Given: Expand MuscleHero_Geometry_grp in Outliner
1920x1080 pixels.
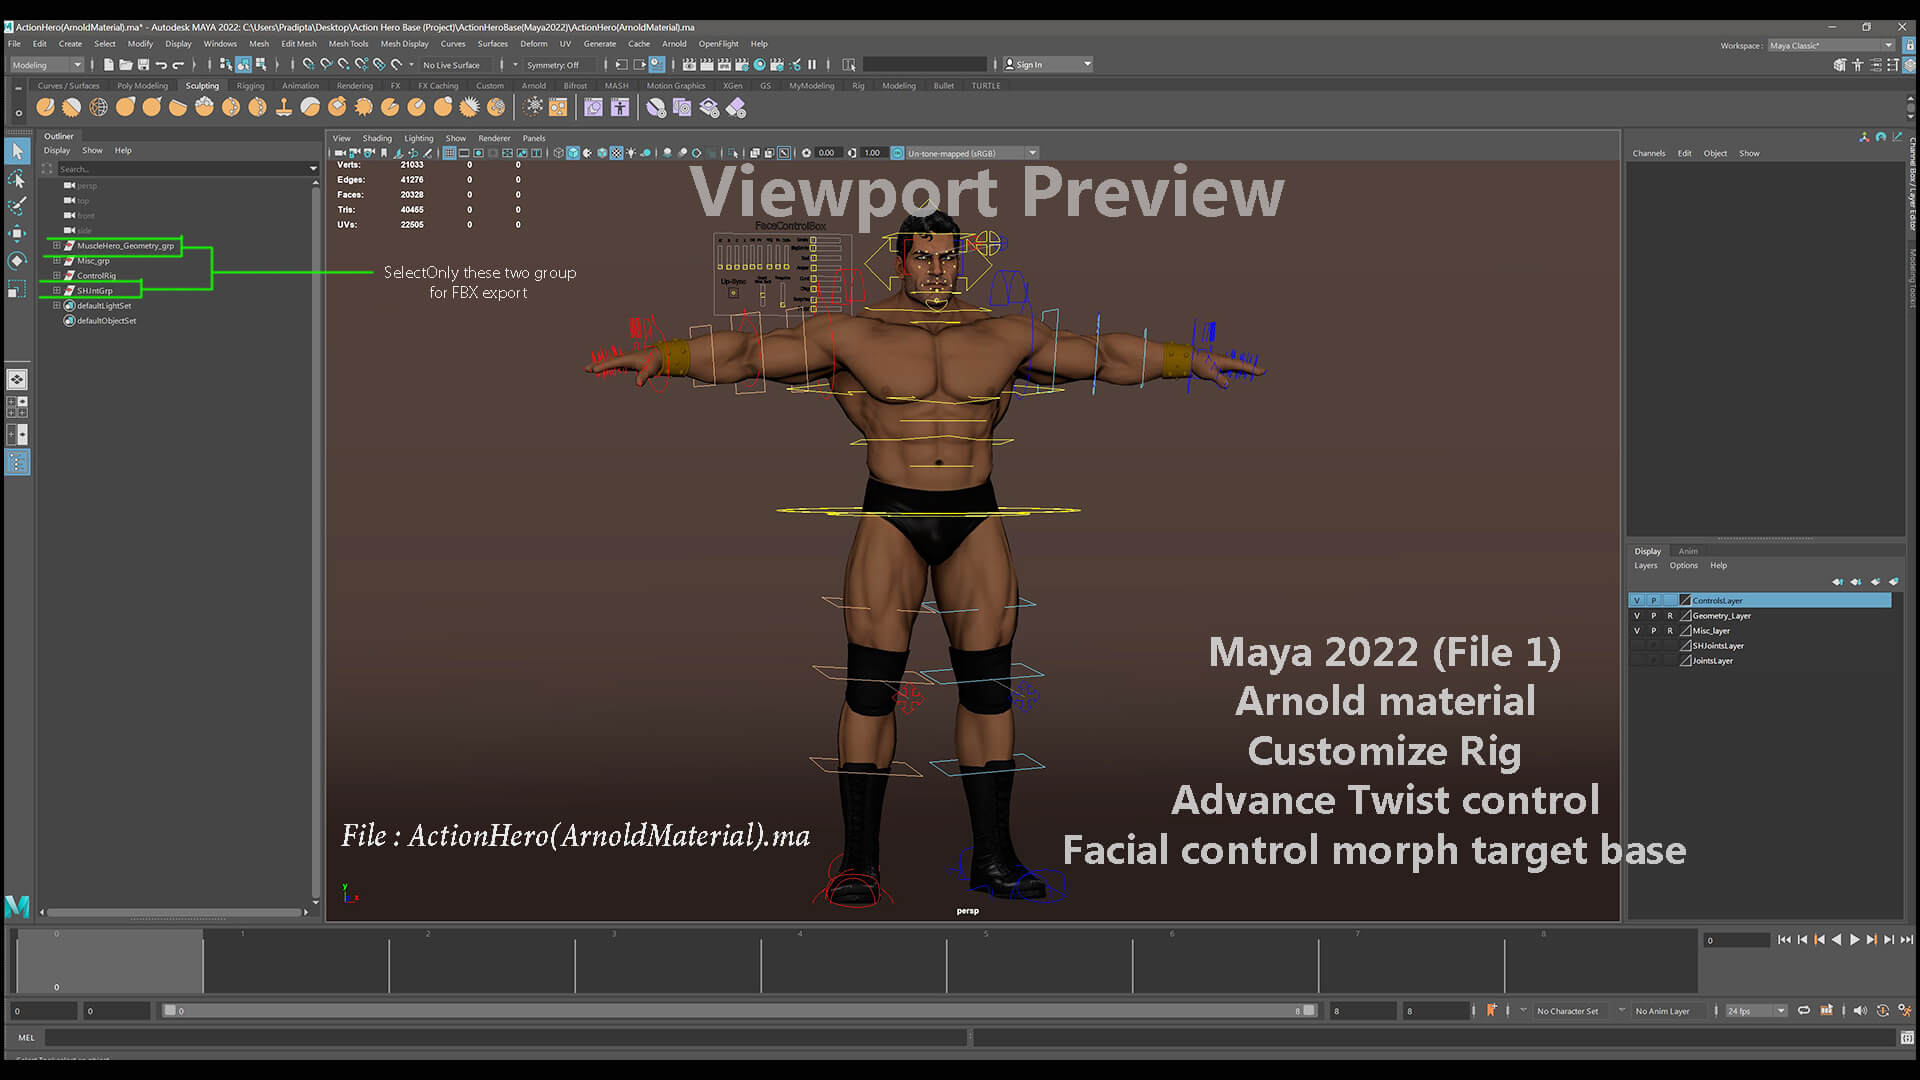Looking at the screenshot, I should [x=57, y=245].
